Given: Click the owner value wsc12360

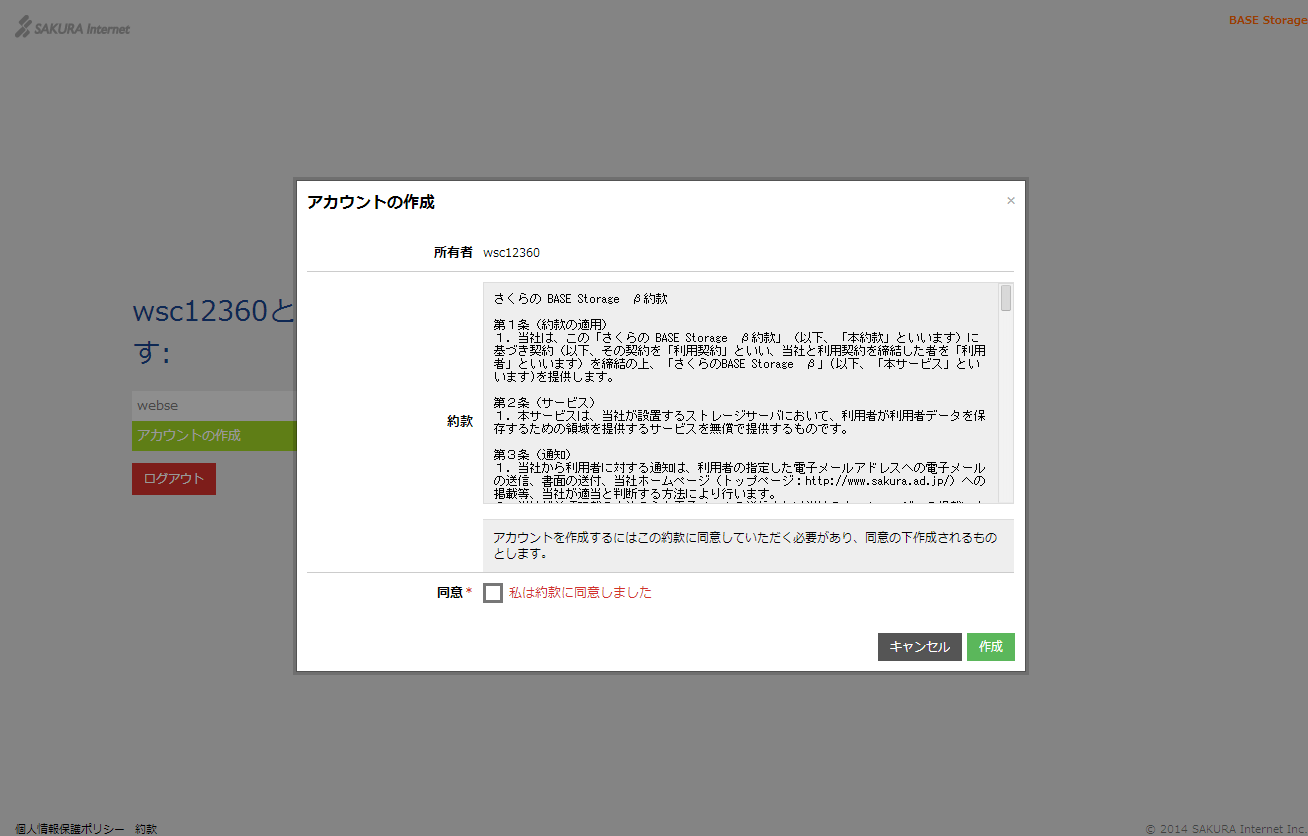Looking at the screenshot, I should click(x=511, y=253).
